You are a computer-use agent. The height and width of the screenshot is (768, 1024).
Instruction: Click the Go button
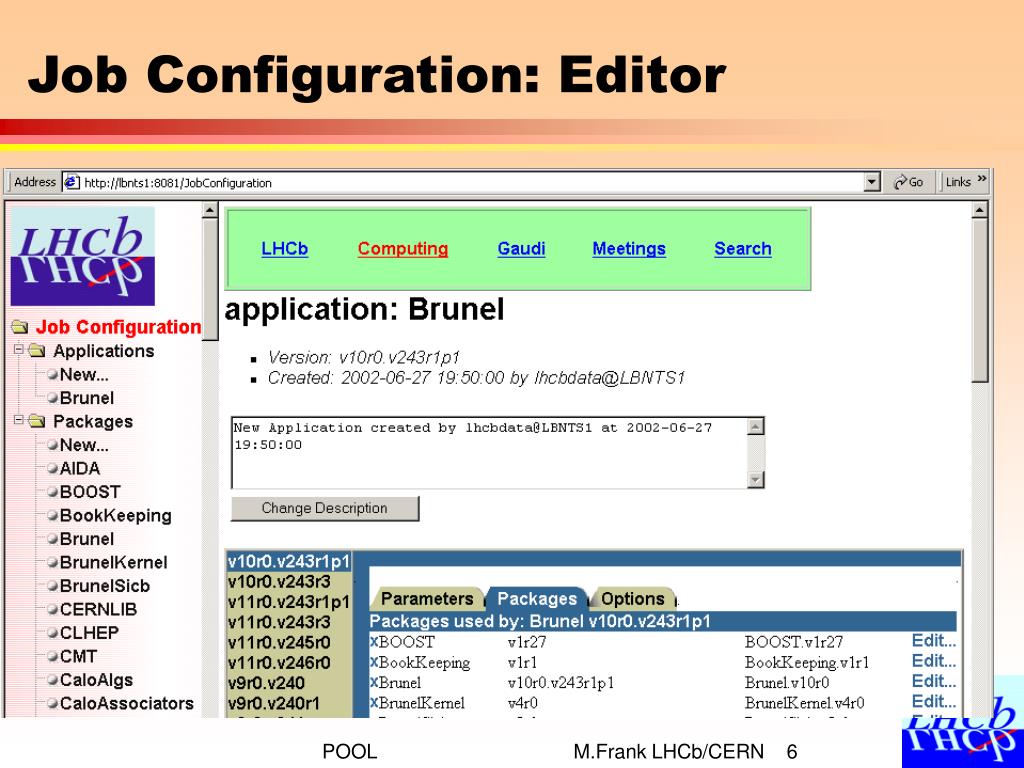908,182
